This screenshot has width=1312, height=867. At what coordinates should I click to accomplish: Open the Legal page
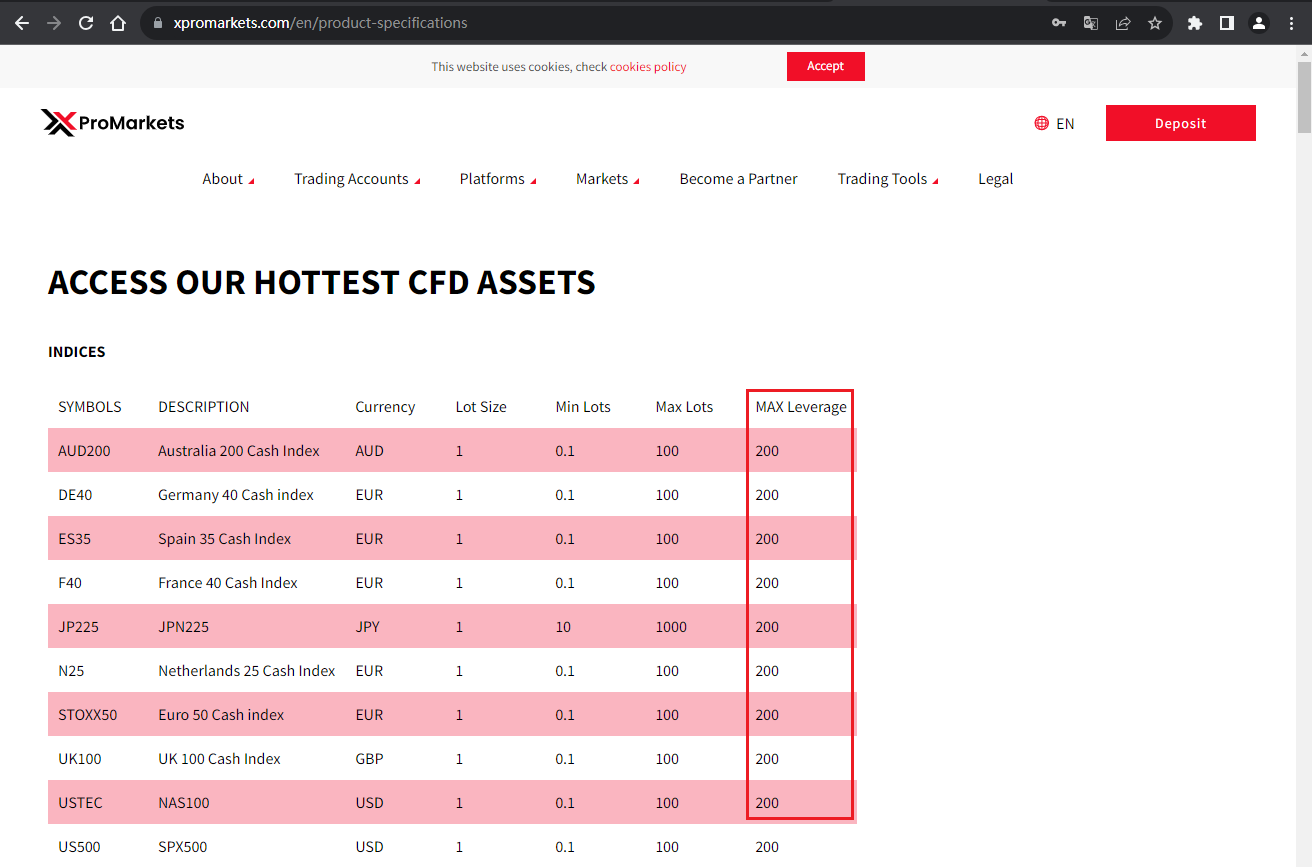[996, 179]
